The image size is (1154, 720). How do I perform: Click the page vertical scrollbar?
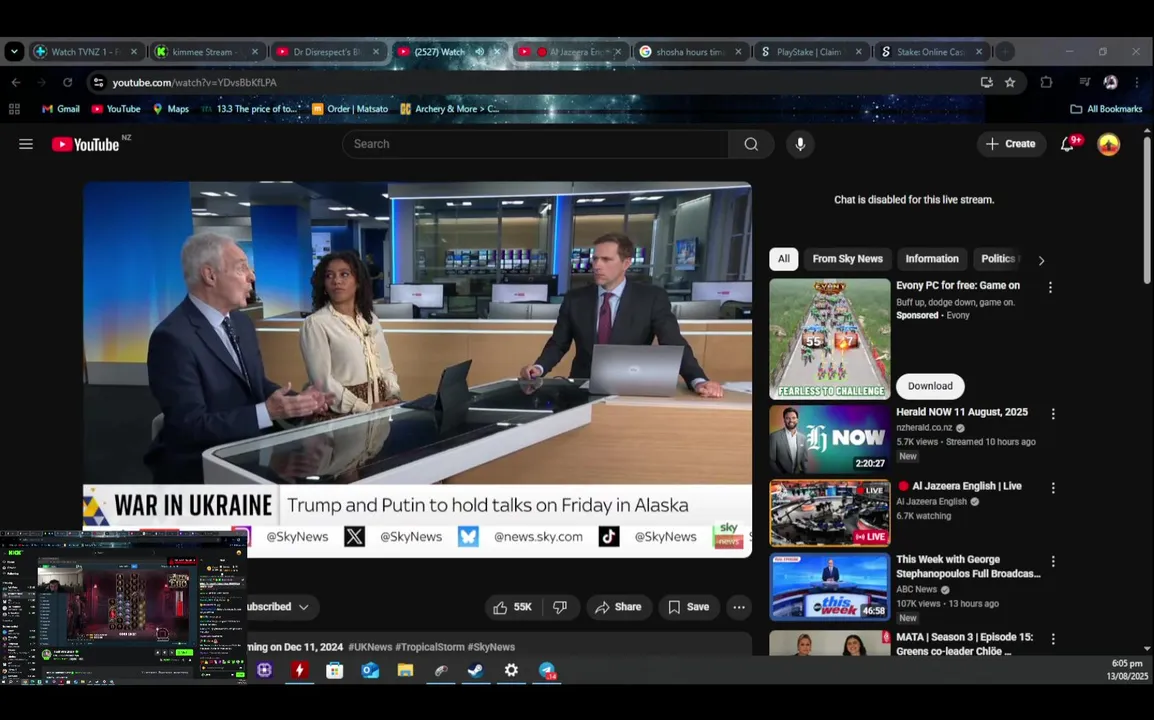pos(1147,210)
